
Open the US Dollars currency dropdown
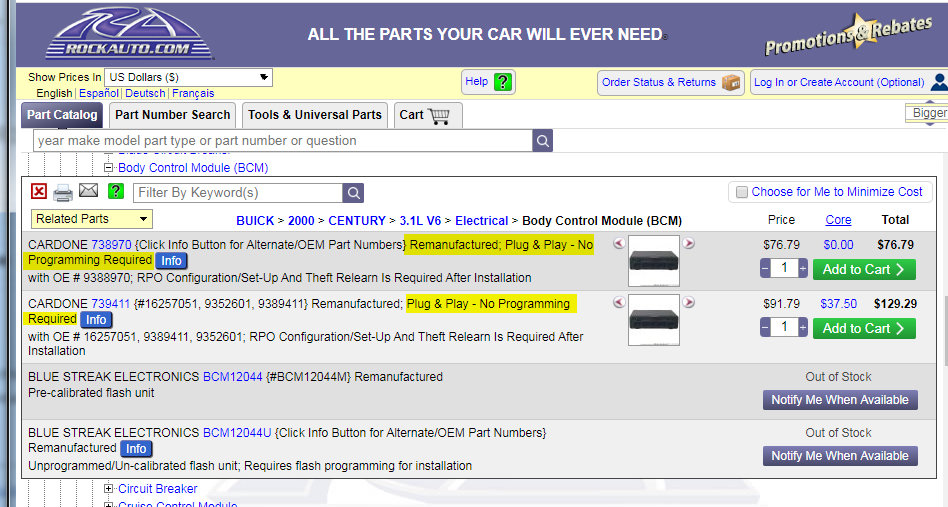coord(188,77)
